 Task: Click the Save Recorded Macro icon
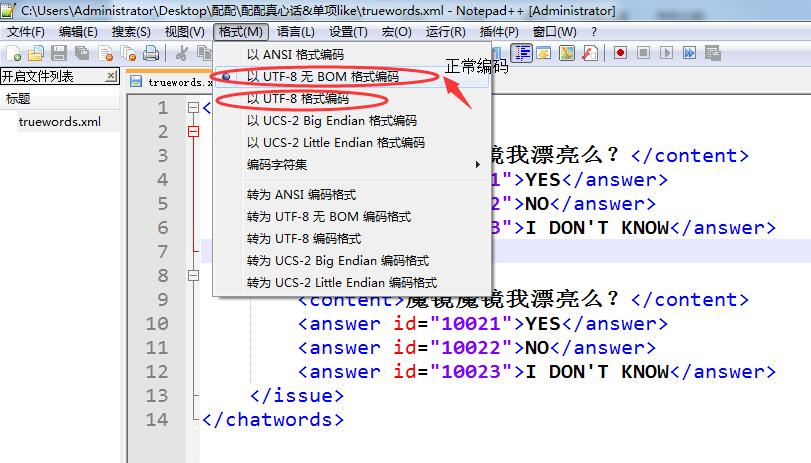click(712, 53)
